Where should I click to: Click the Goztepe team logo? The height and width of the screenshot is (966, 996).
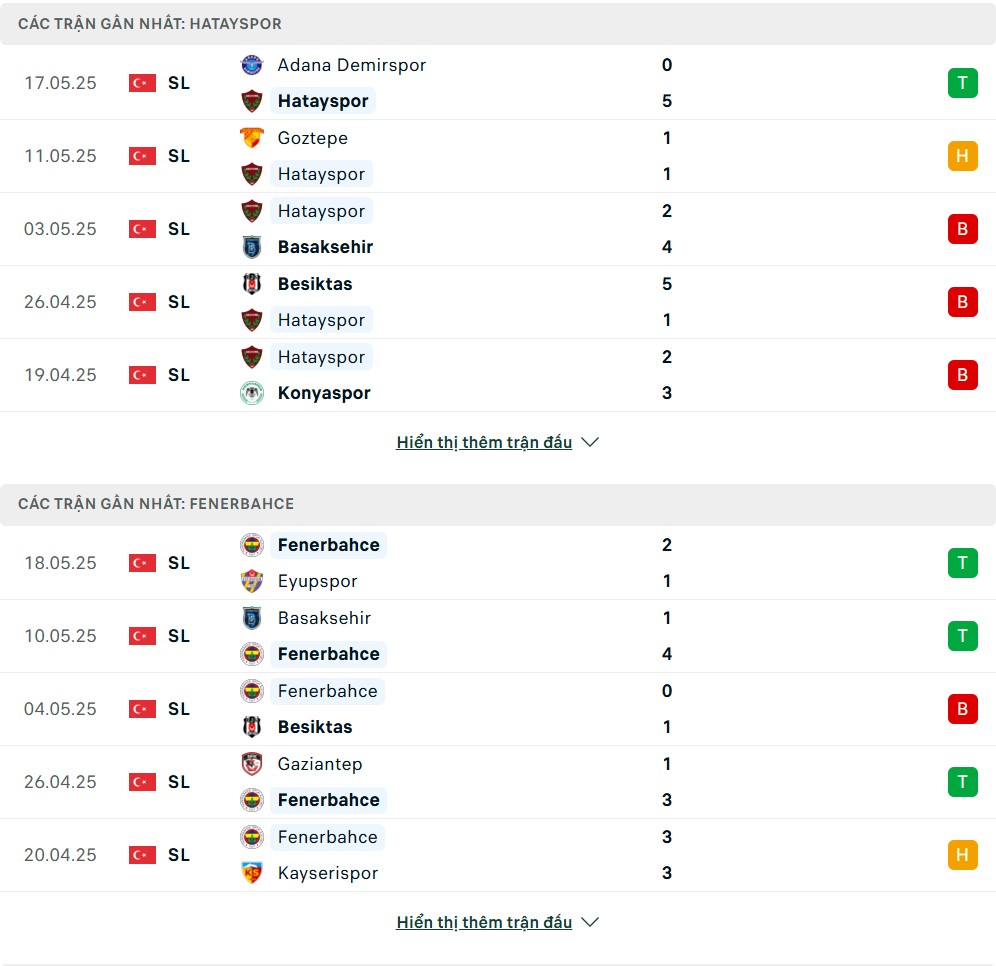pyautogui.click(x=252, y=138)
